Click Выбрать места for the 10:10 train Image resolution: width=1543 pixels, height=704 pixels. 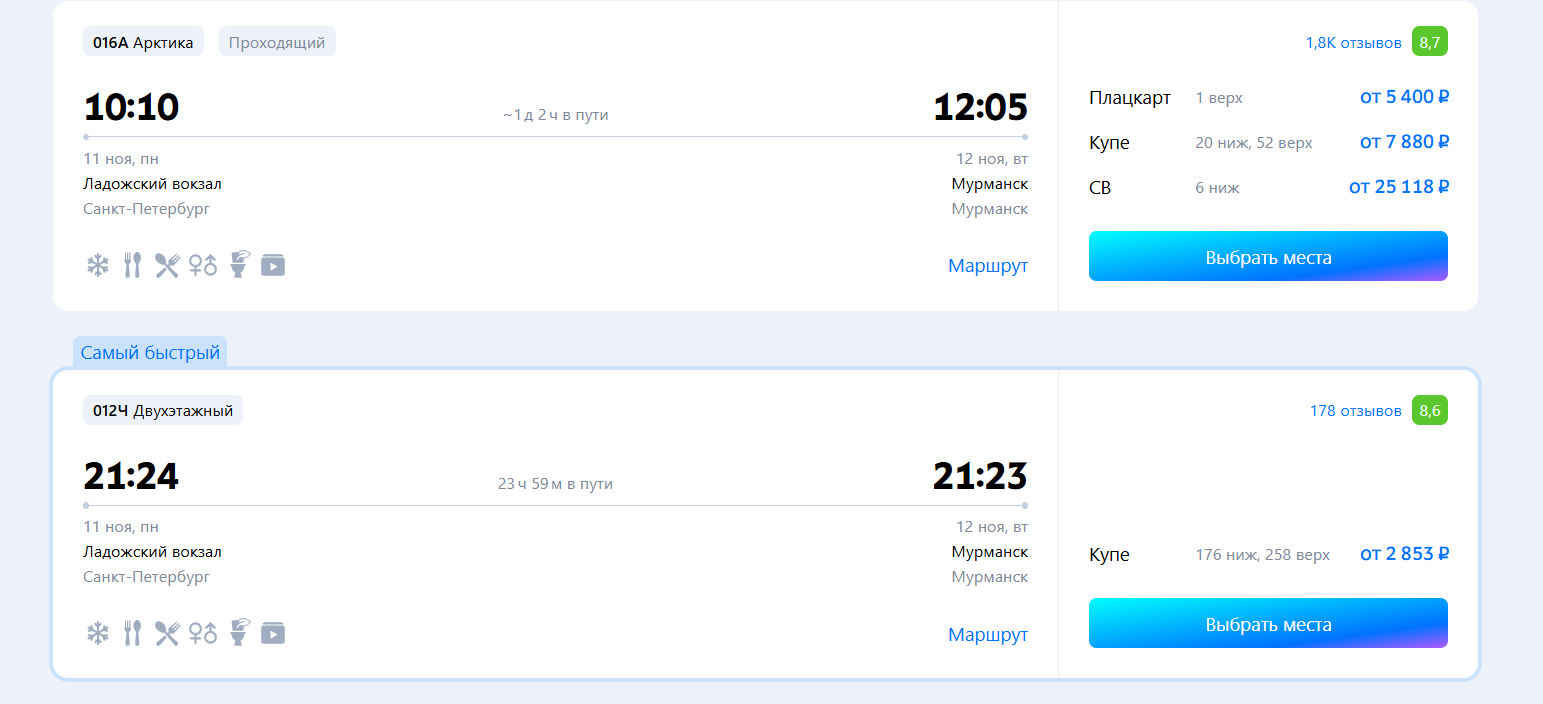tap(1268, 256)
